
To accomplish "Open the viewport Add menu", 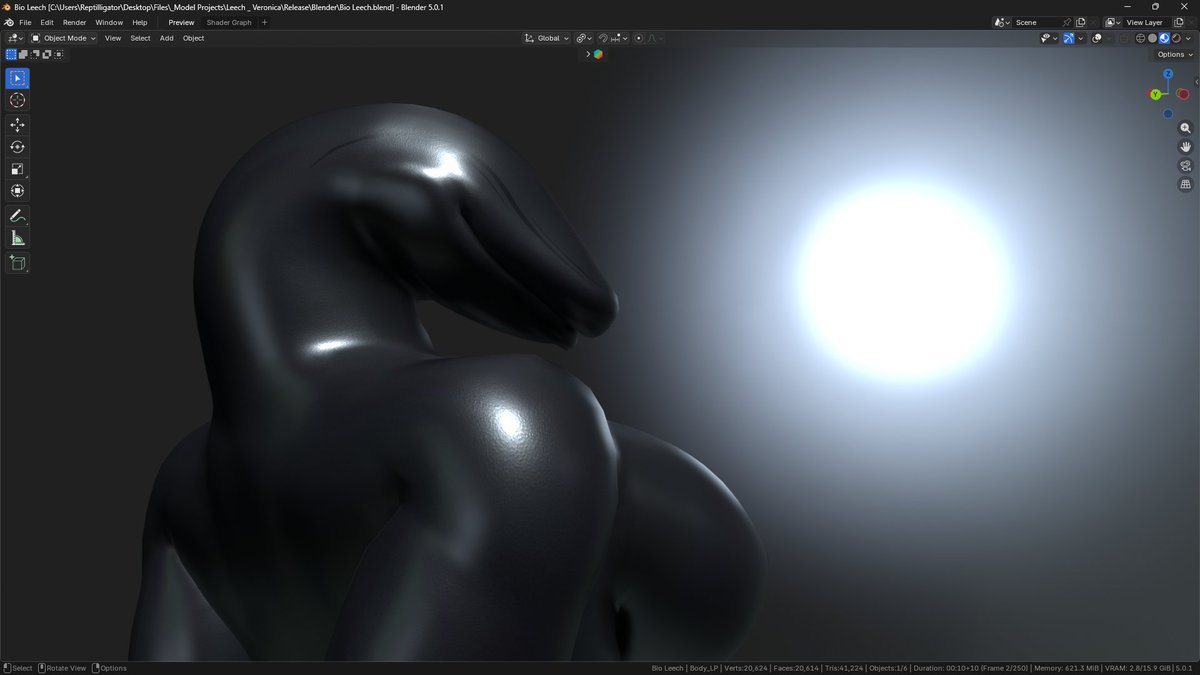I will [167, 38].
